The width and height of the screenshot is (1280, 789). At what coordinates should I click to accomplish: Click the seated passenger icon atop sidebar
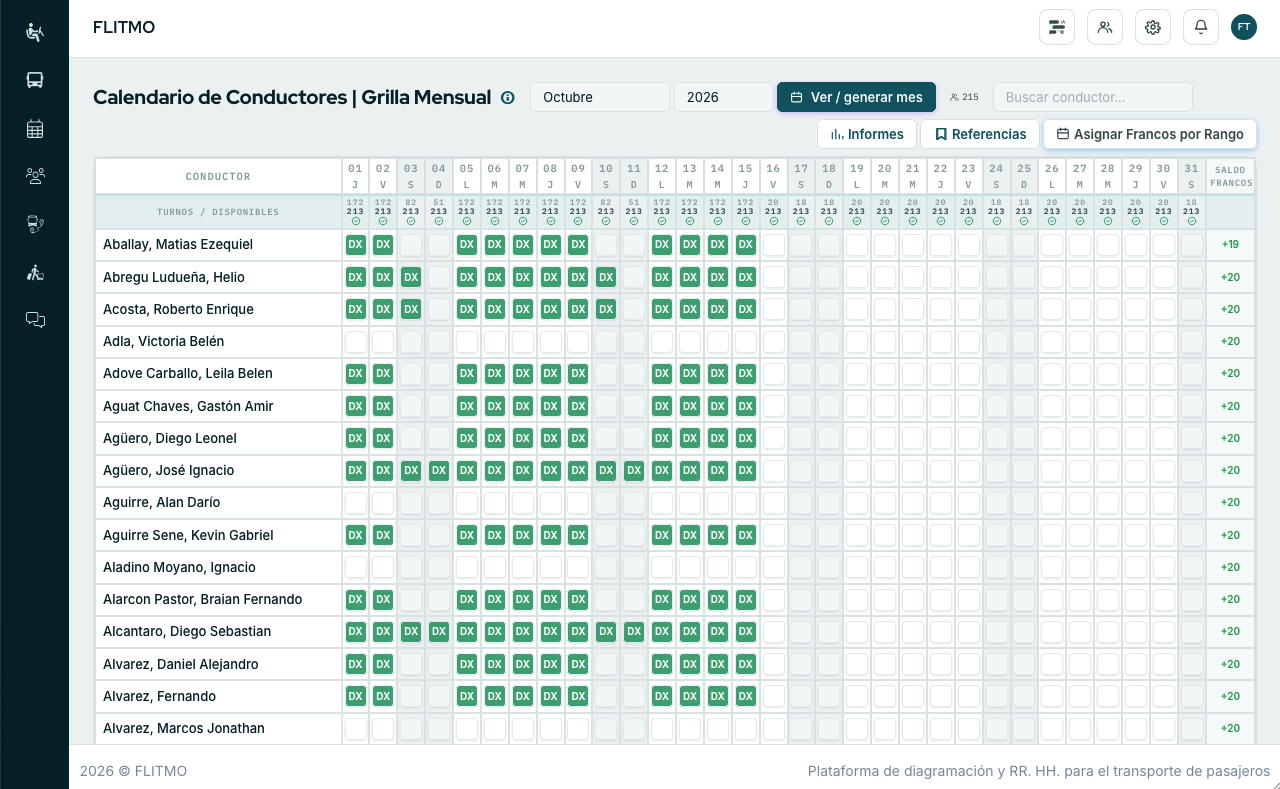(x=35, y=32)
